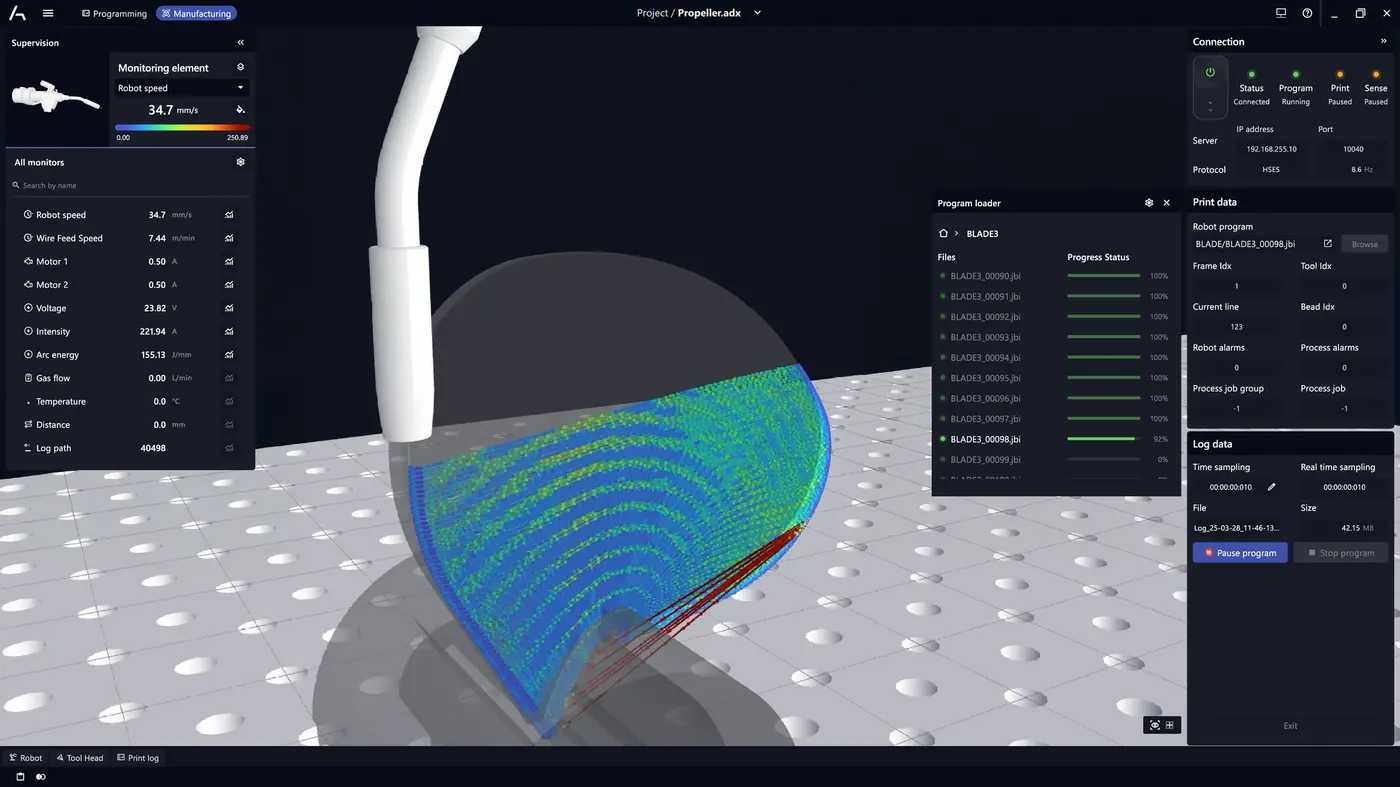Toggle the connection power button
Screen dimensions: 1400x787
pos(1210,73)
